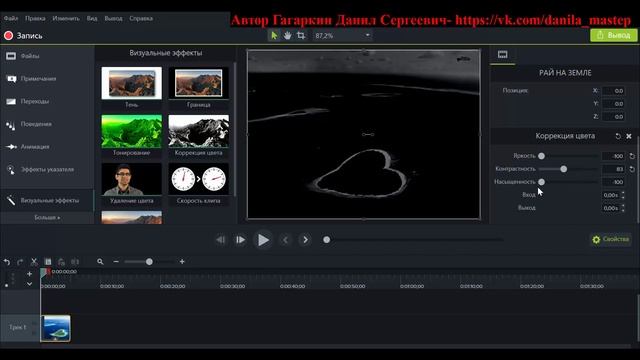Reset the Контрастность contrast value
Image resolution: width=640 pixels, height=360 pixels.
pyautogui.click(x=632, y=169)
